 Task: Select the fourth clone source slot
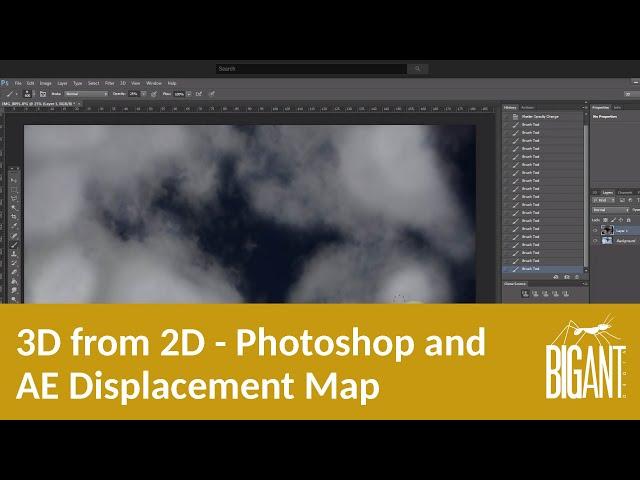(556, 293)
